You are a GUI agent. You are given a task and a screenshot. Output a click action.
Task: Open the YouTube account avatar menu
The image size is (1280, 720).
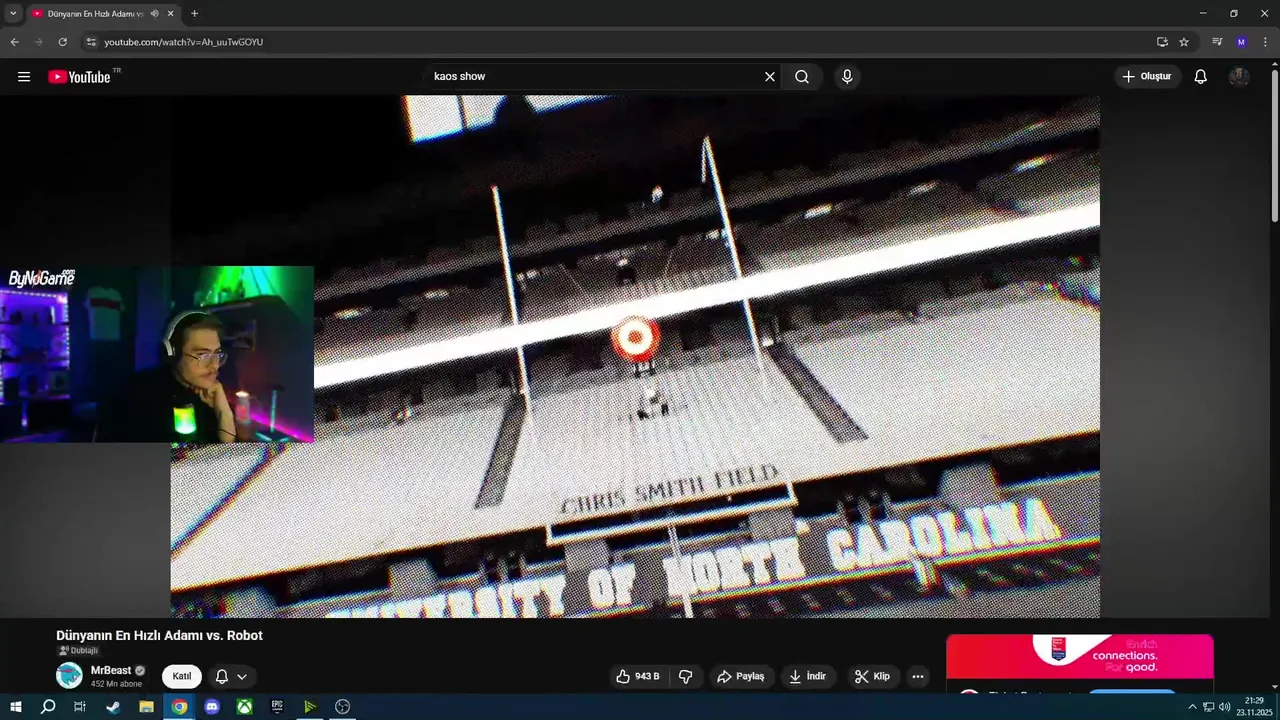point(1239,77)
